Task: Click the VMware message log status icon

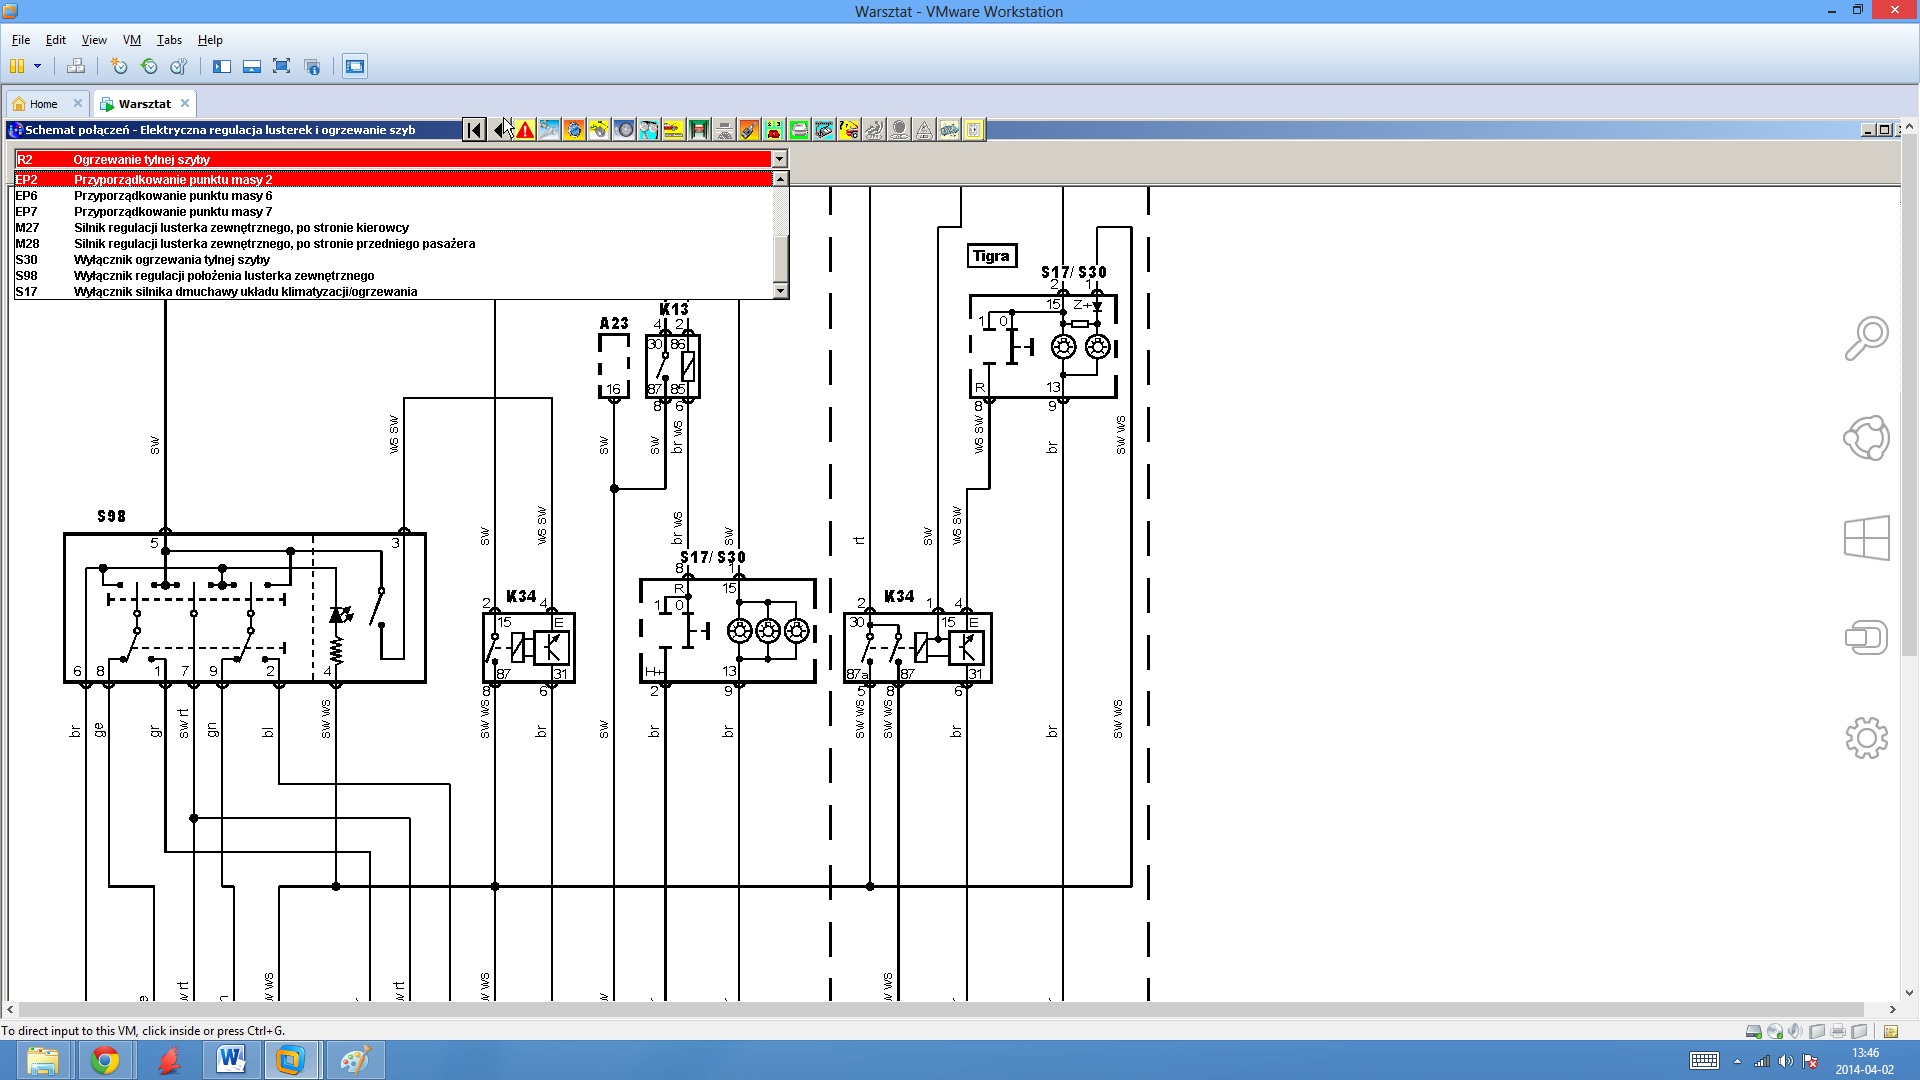Action: 1891,1031
